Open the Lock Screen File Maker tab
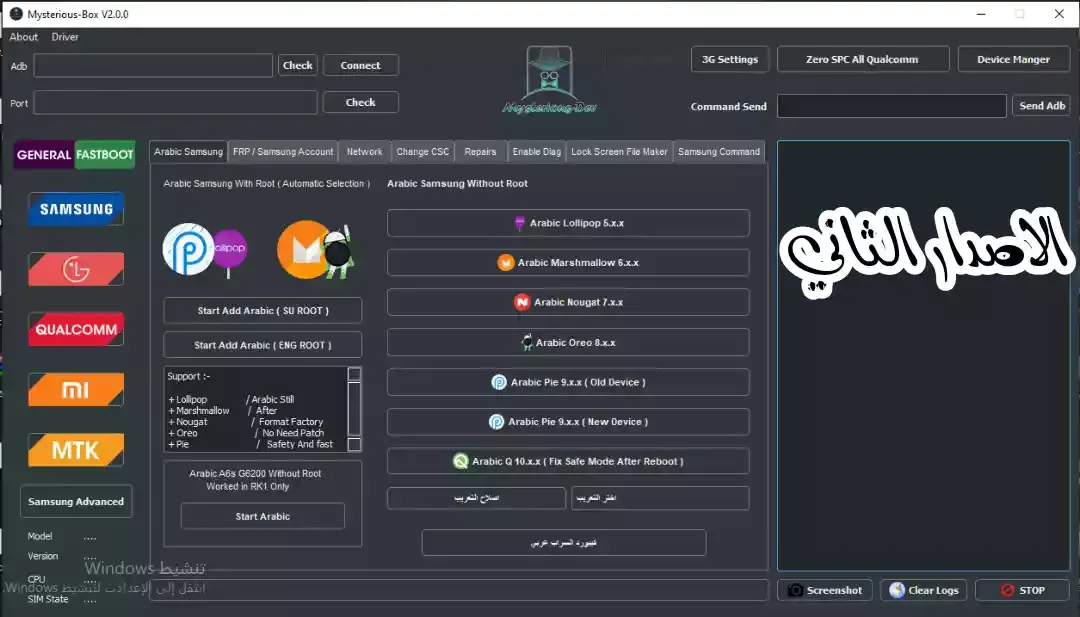1080x617 pixels. point(619,151)
